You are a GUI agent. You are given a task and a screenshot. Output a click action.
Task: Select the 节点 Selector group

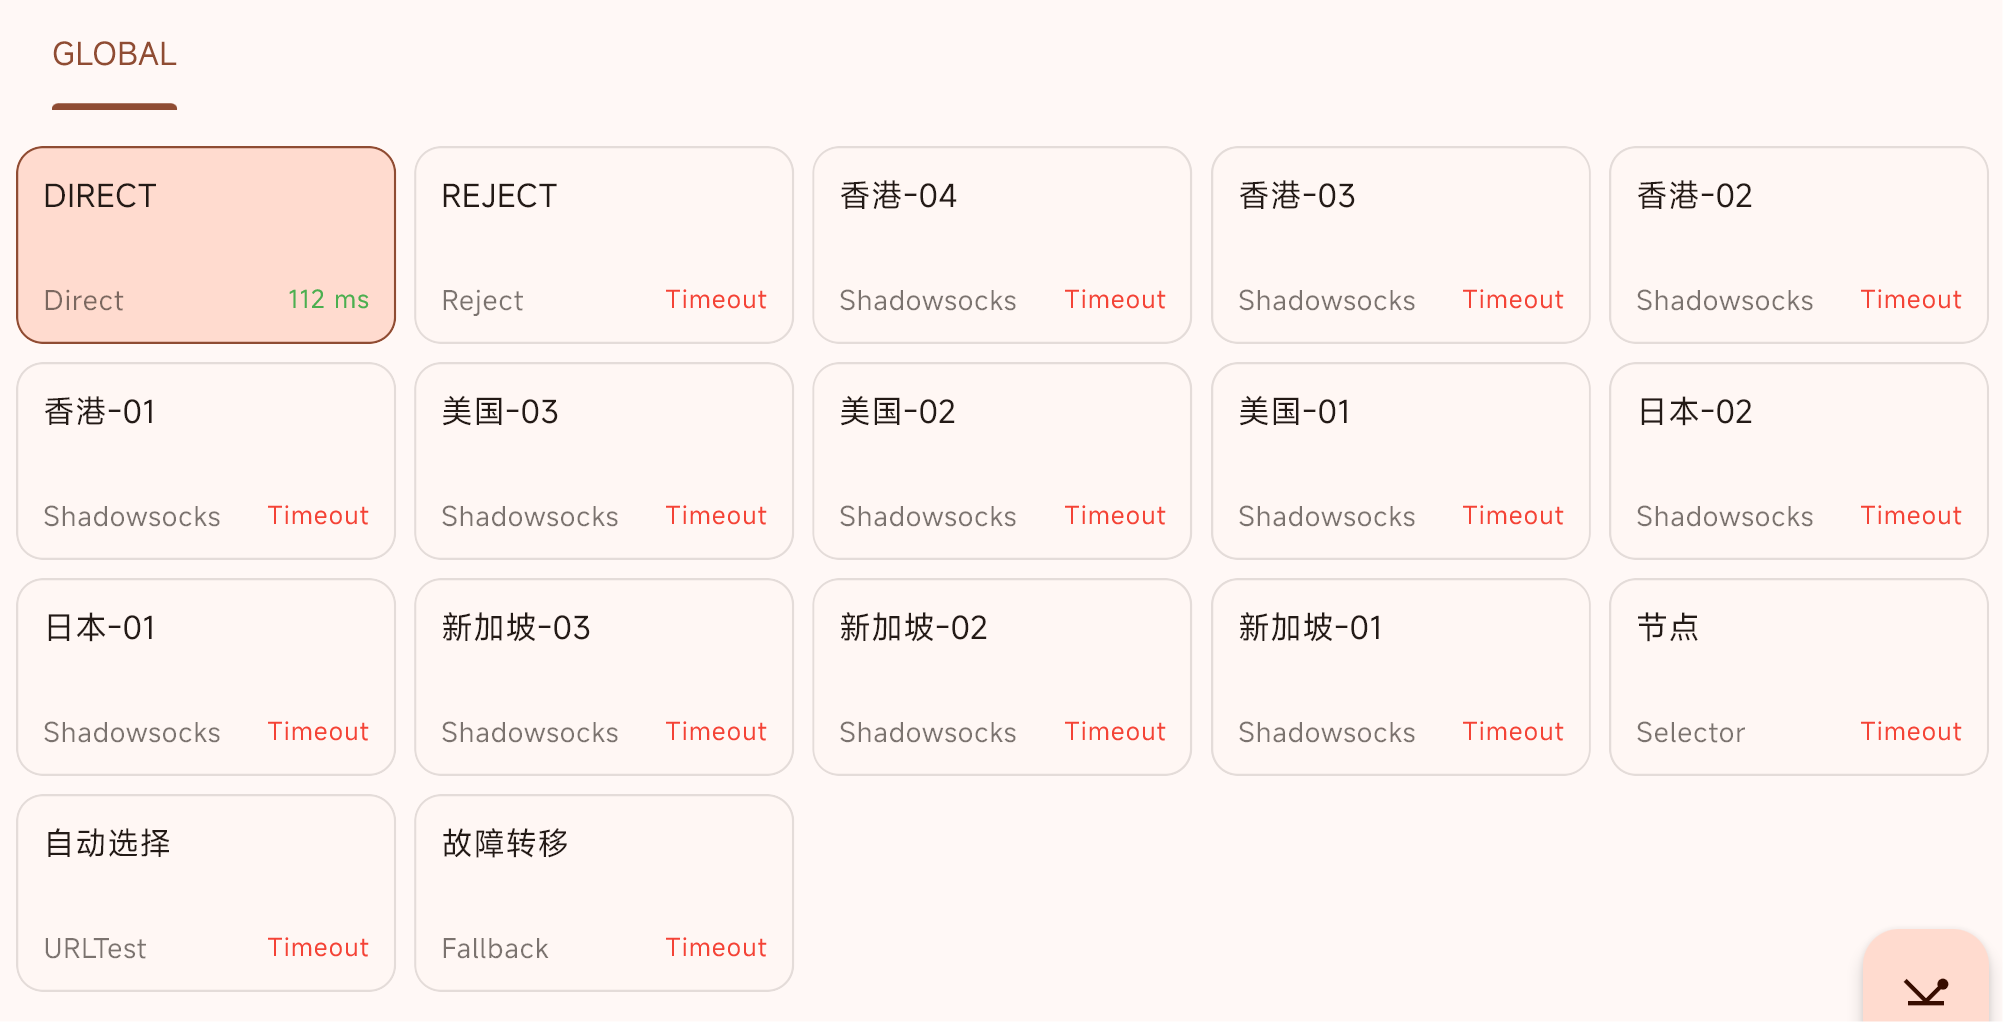(1799, 677)
